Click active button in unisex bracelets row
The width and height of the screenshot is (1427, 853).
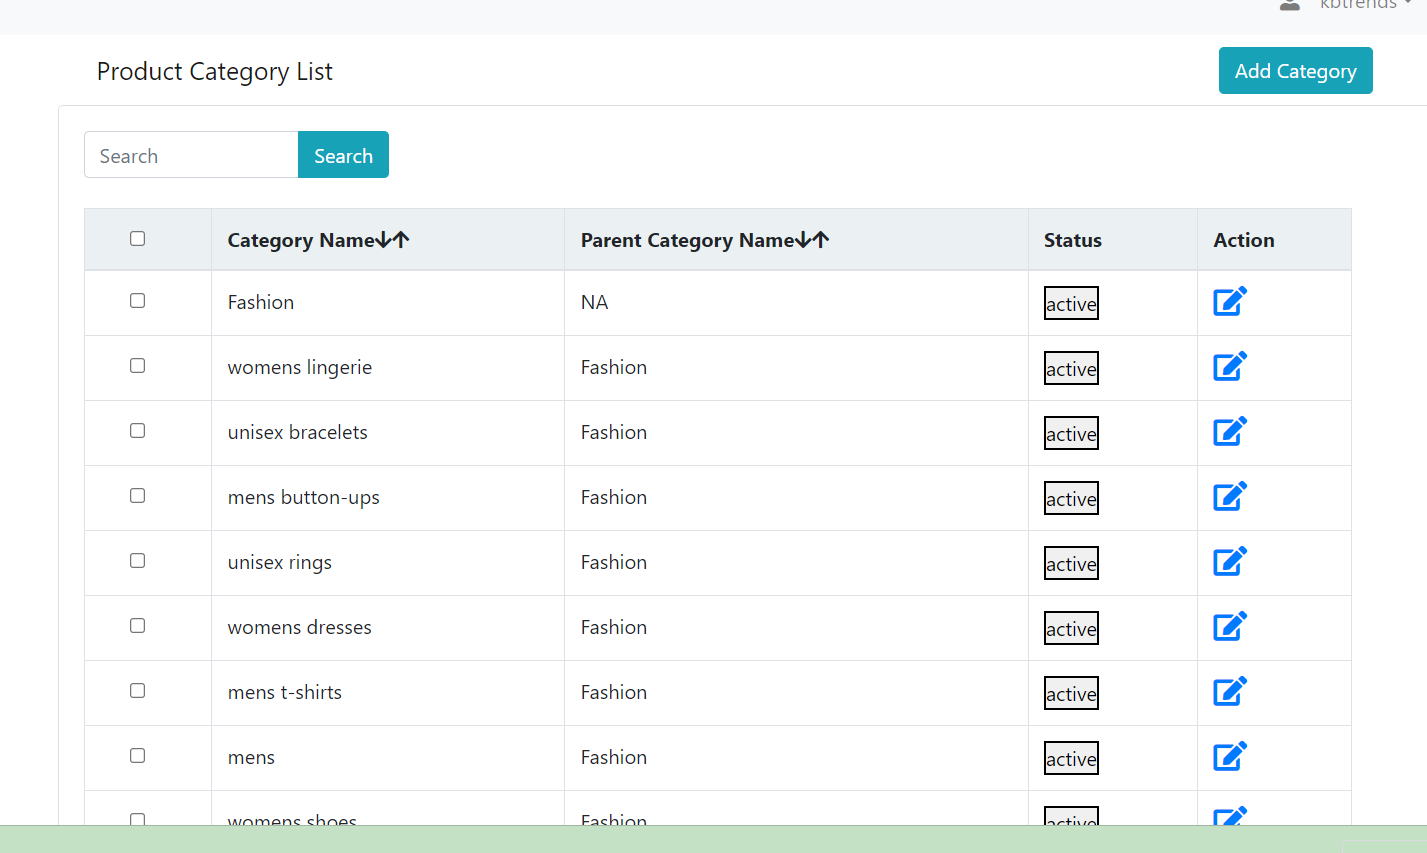(1071, 433)
